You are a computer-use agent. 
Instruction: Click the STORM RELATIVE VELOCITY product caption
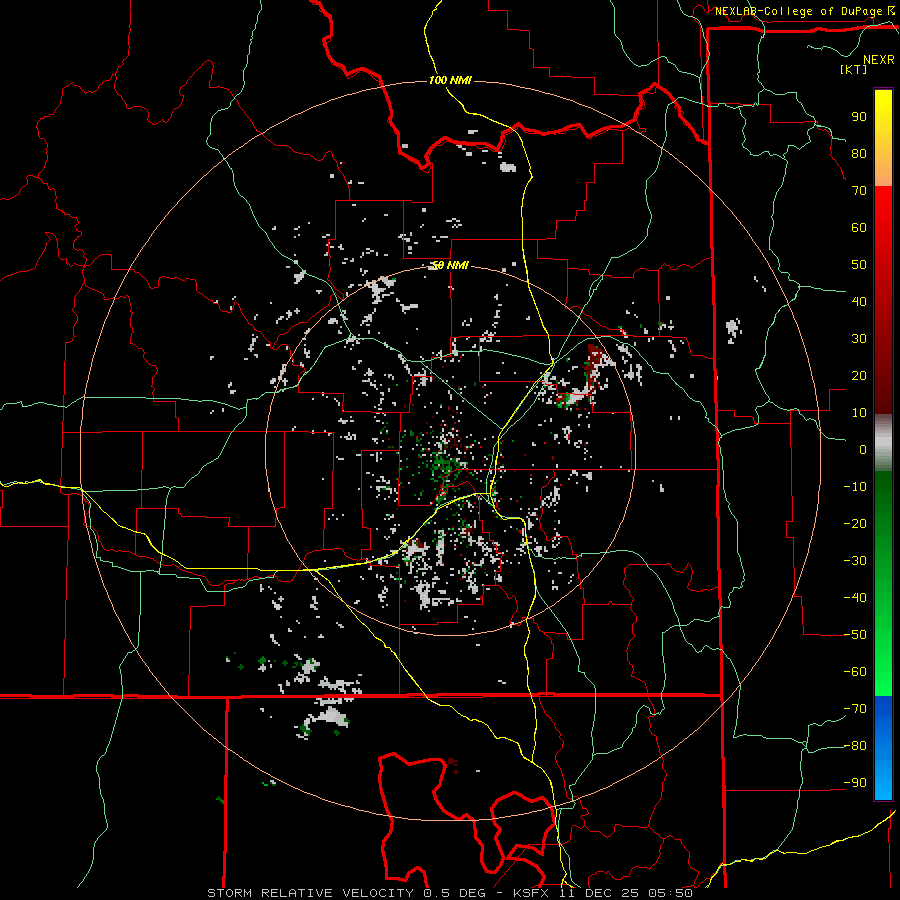click(450, 893)
